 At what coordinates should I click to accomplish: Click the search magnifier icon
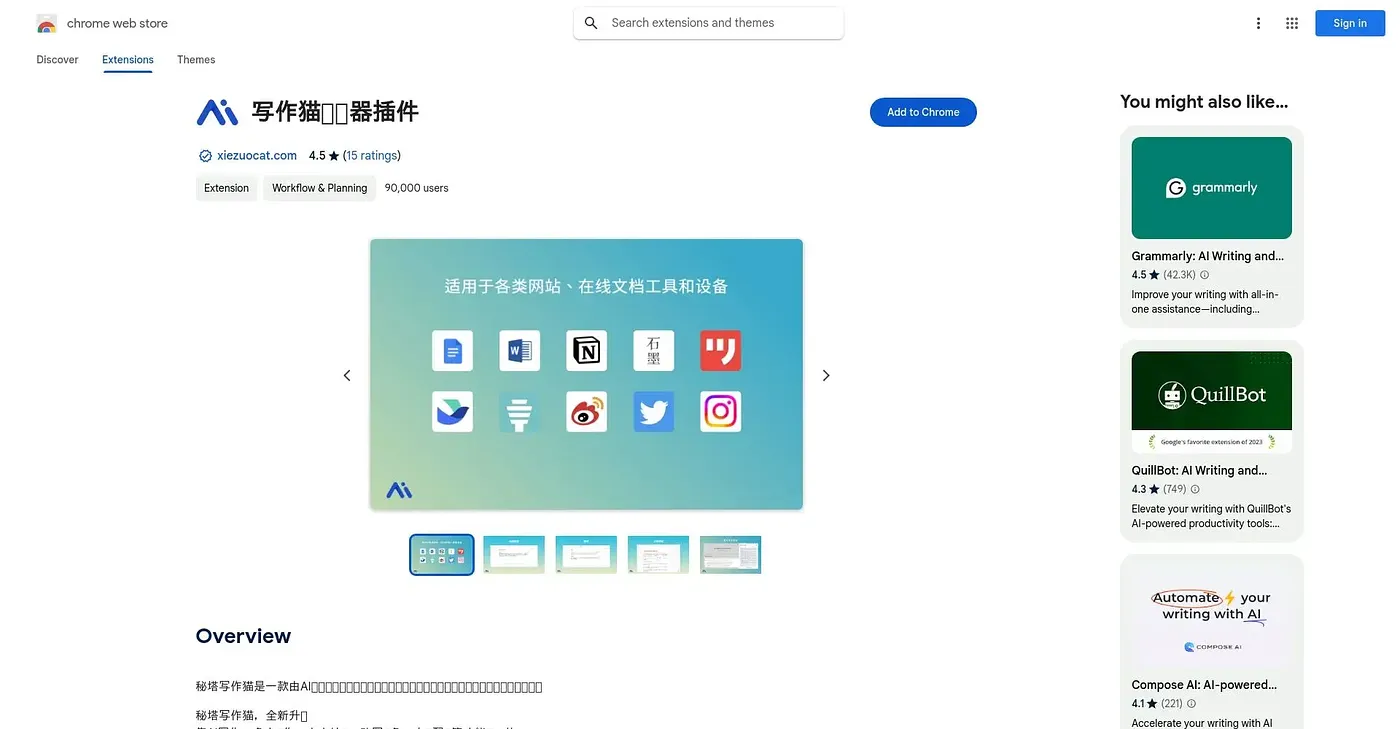[591, 23]
